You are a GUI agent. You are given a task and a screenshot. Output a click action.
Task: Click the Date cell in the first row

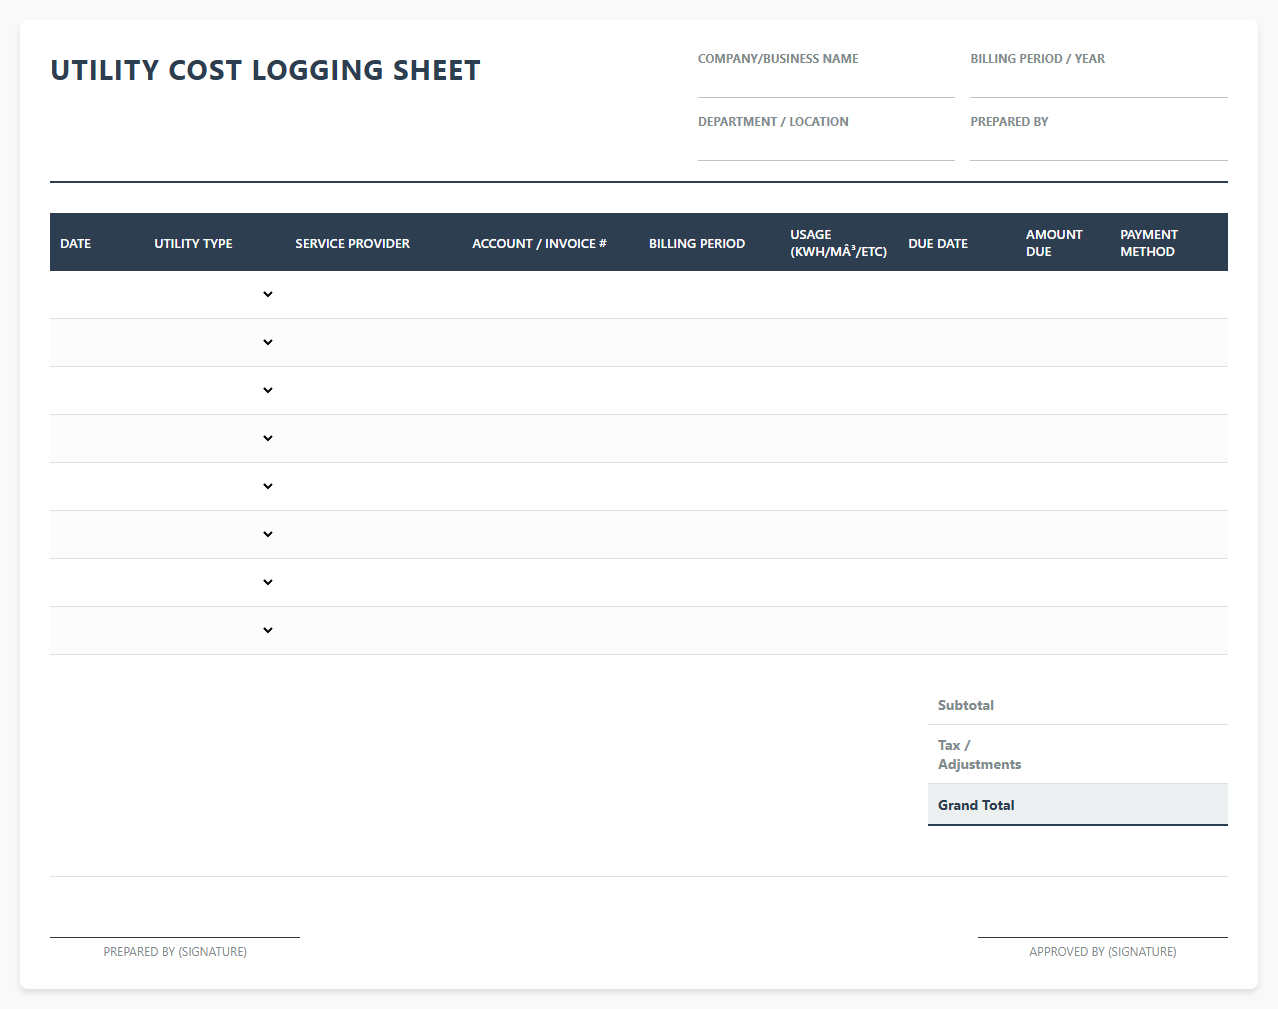tap(97, 294)
